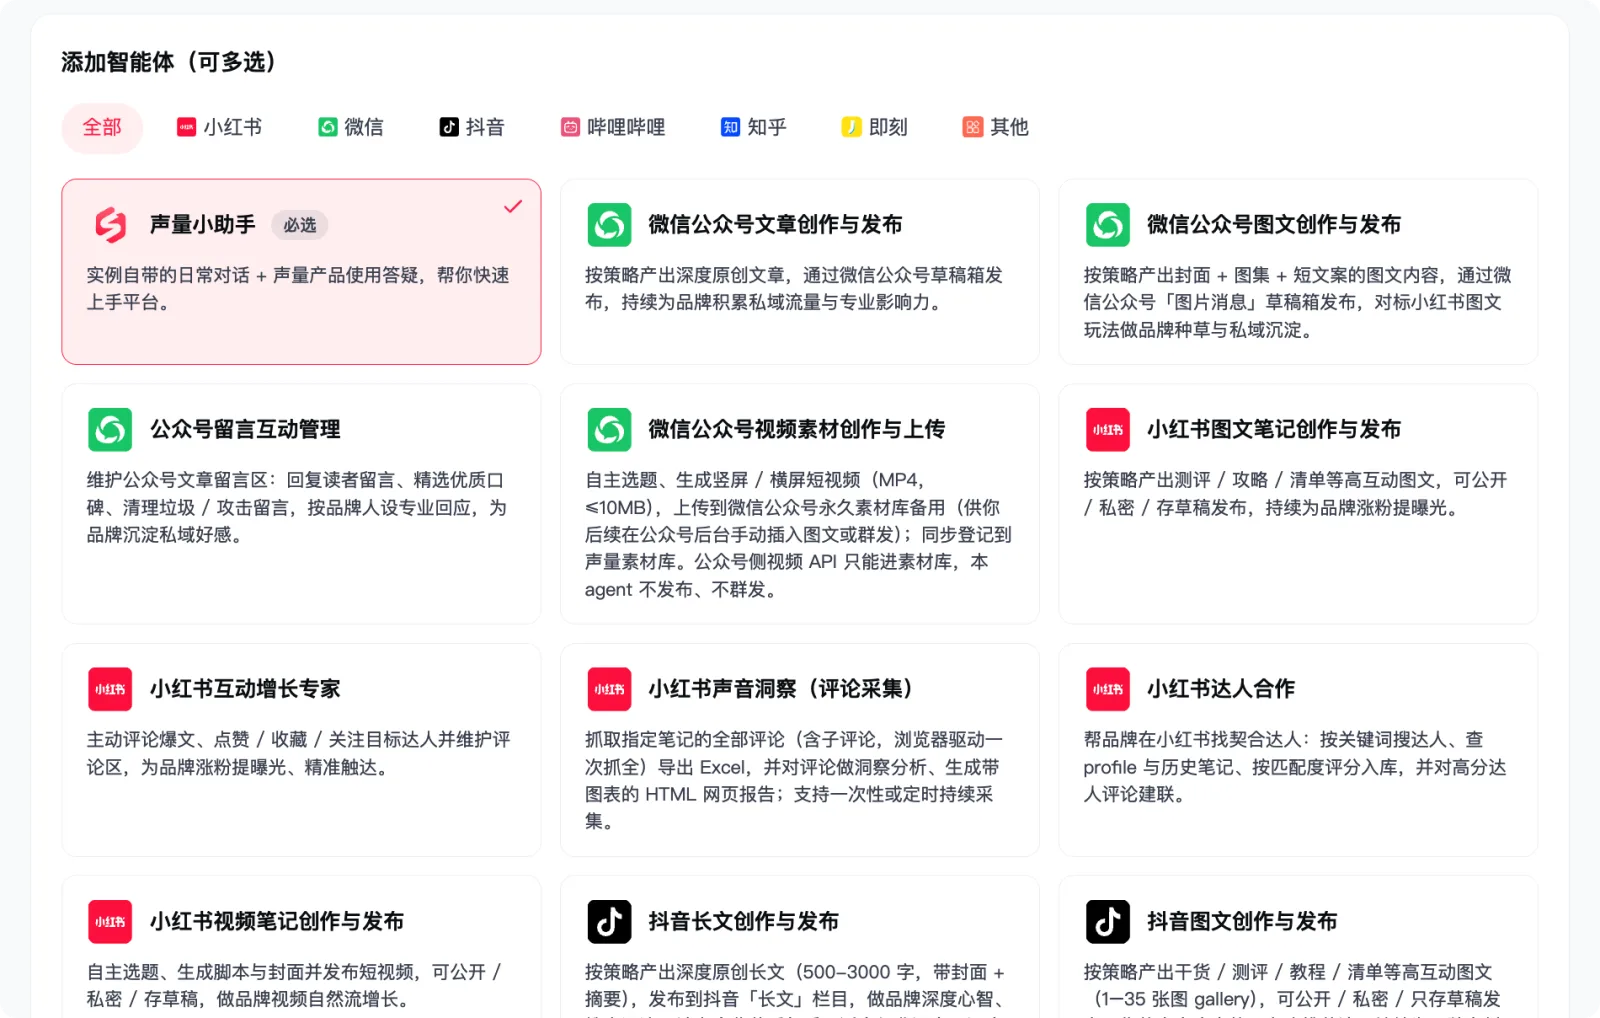Click the description starting 实例自带的日常对话
This screenshot has width=1600, height=1018.
click(298, 289)
